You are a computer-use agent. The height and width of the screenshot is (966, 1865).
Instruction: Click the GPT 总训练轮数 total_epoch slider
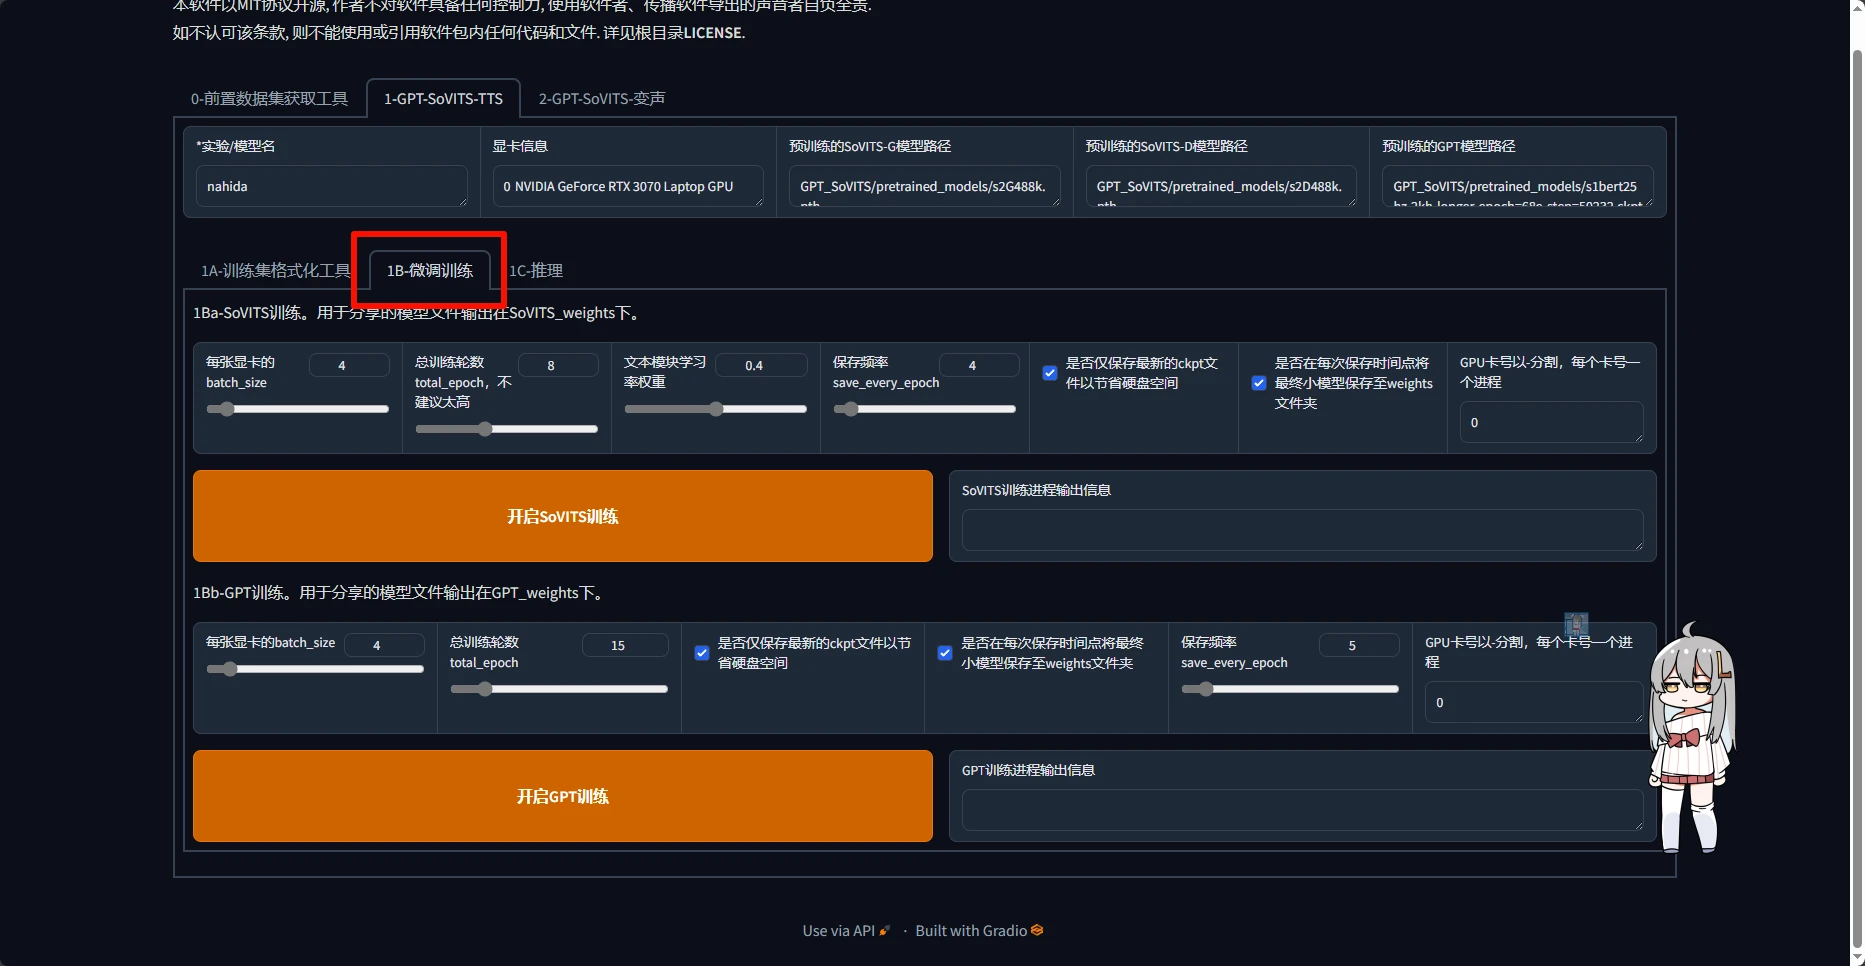[x=558, y=689]
